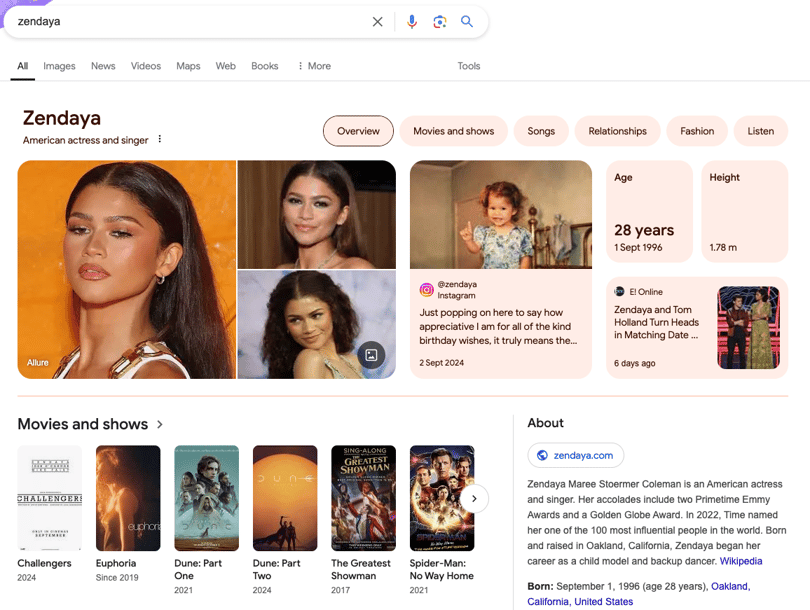
Task: Open the more images icon on the photo
Action: 371,355
